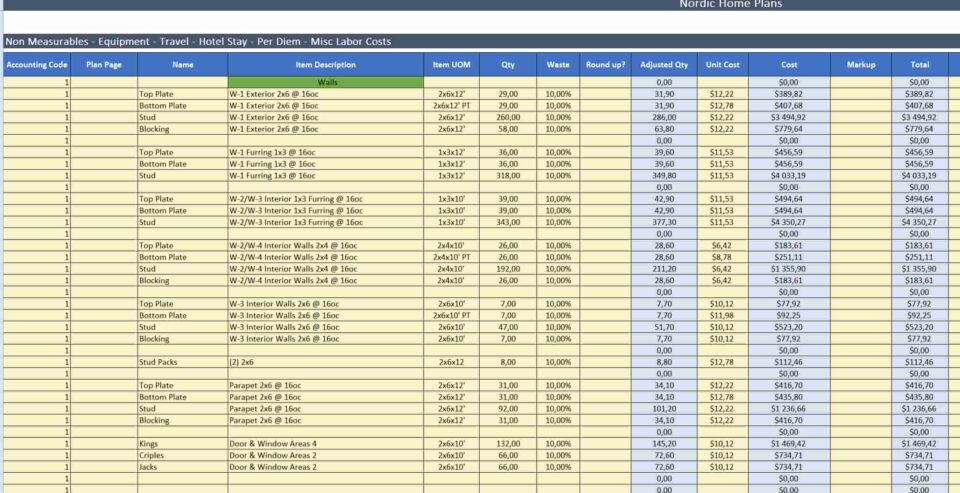Click the Nordic Home Plans title bar
The width and height of the screenshot is (960, 493).
pos(730,5)
